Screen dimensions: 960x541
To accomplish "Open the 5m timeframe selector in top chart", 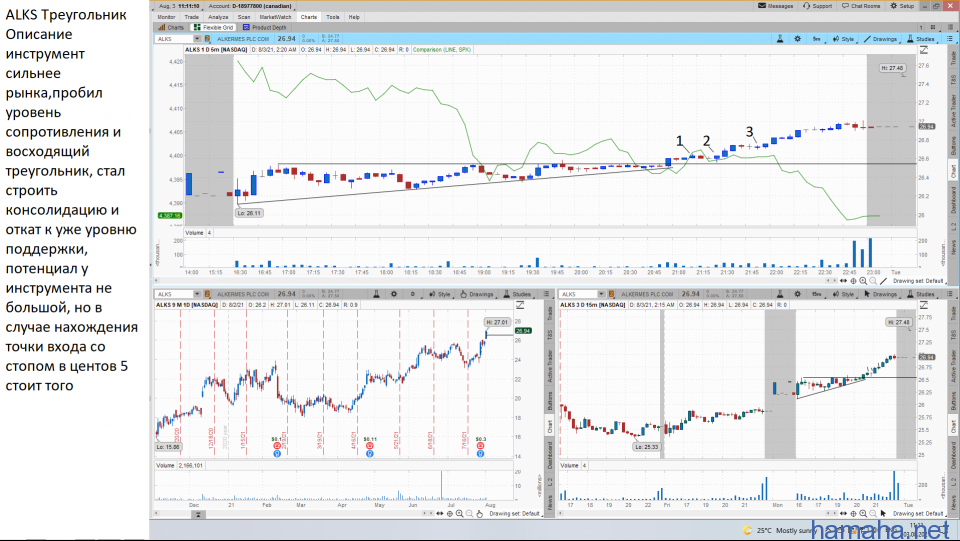I will [817, 39].
